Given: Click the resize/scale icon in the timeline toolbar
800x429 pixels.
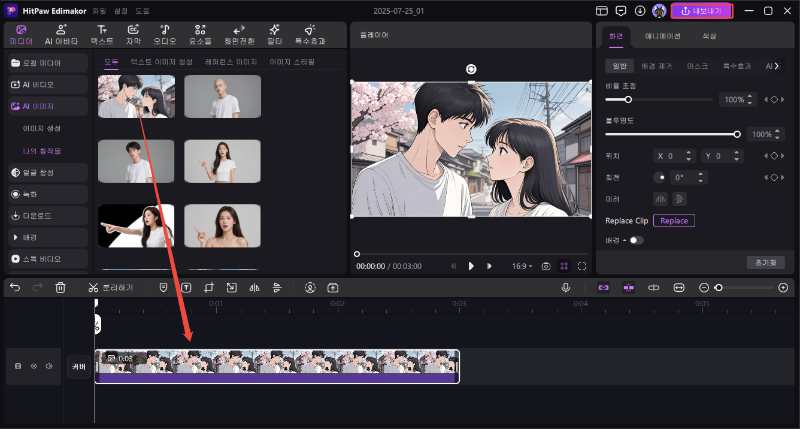Looking at the screenshot, I should [232, 288].
